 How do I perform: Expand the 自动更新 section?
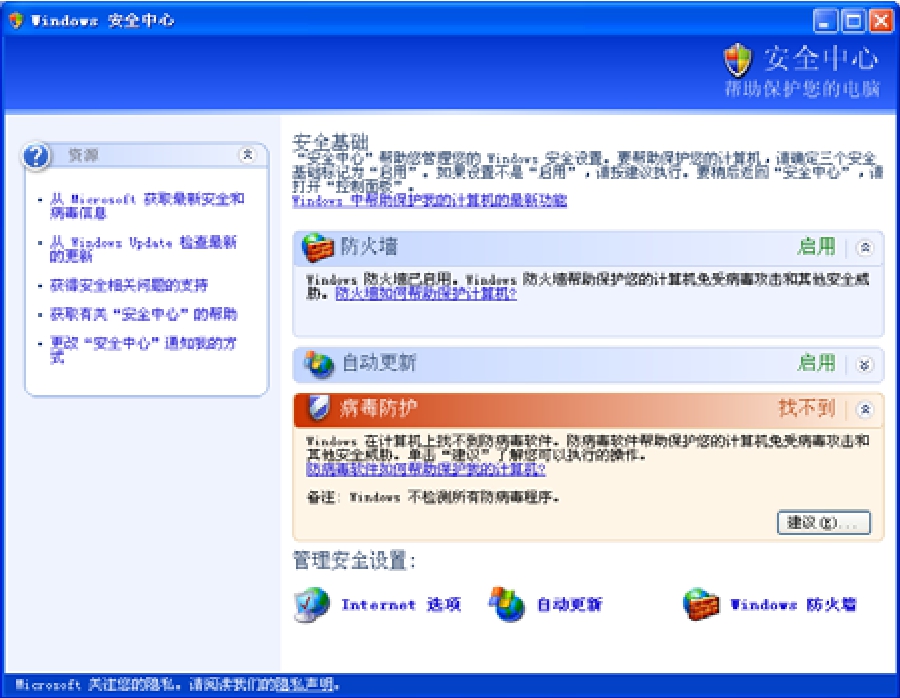click(x=865, y=364)
